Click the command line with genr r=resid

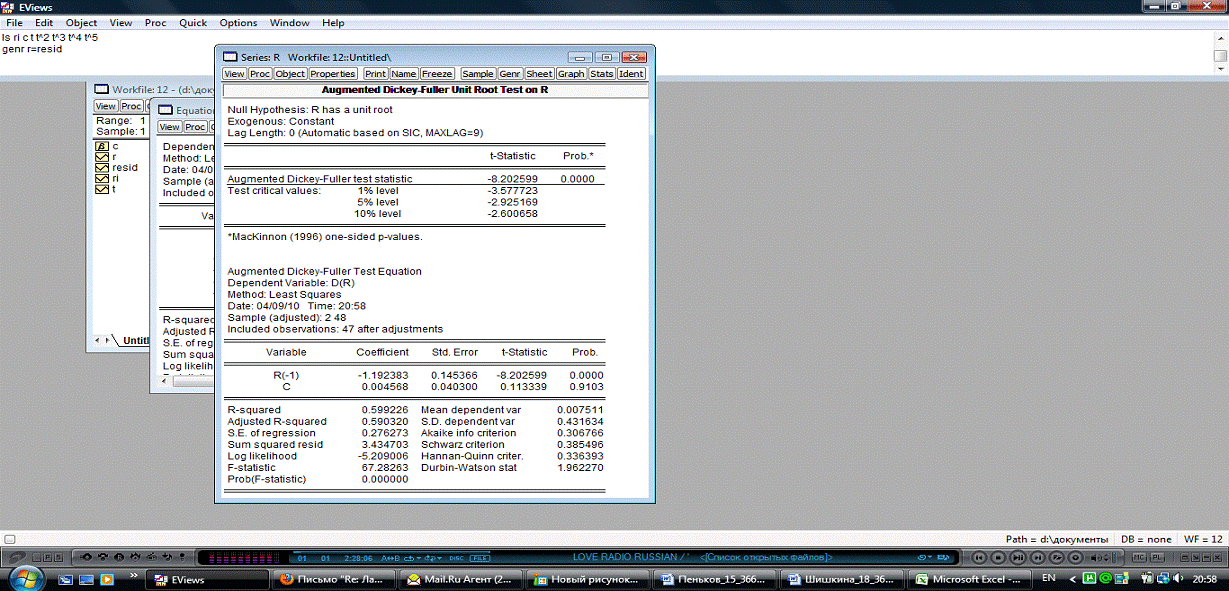(x=28, y=48)
